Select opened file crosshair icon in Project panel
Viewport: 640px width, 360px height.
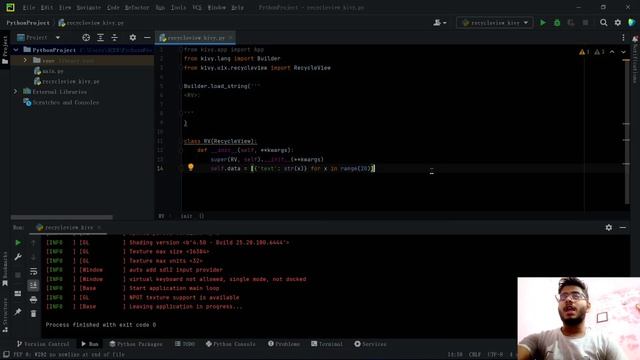(x=86, y=38)
